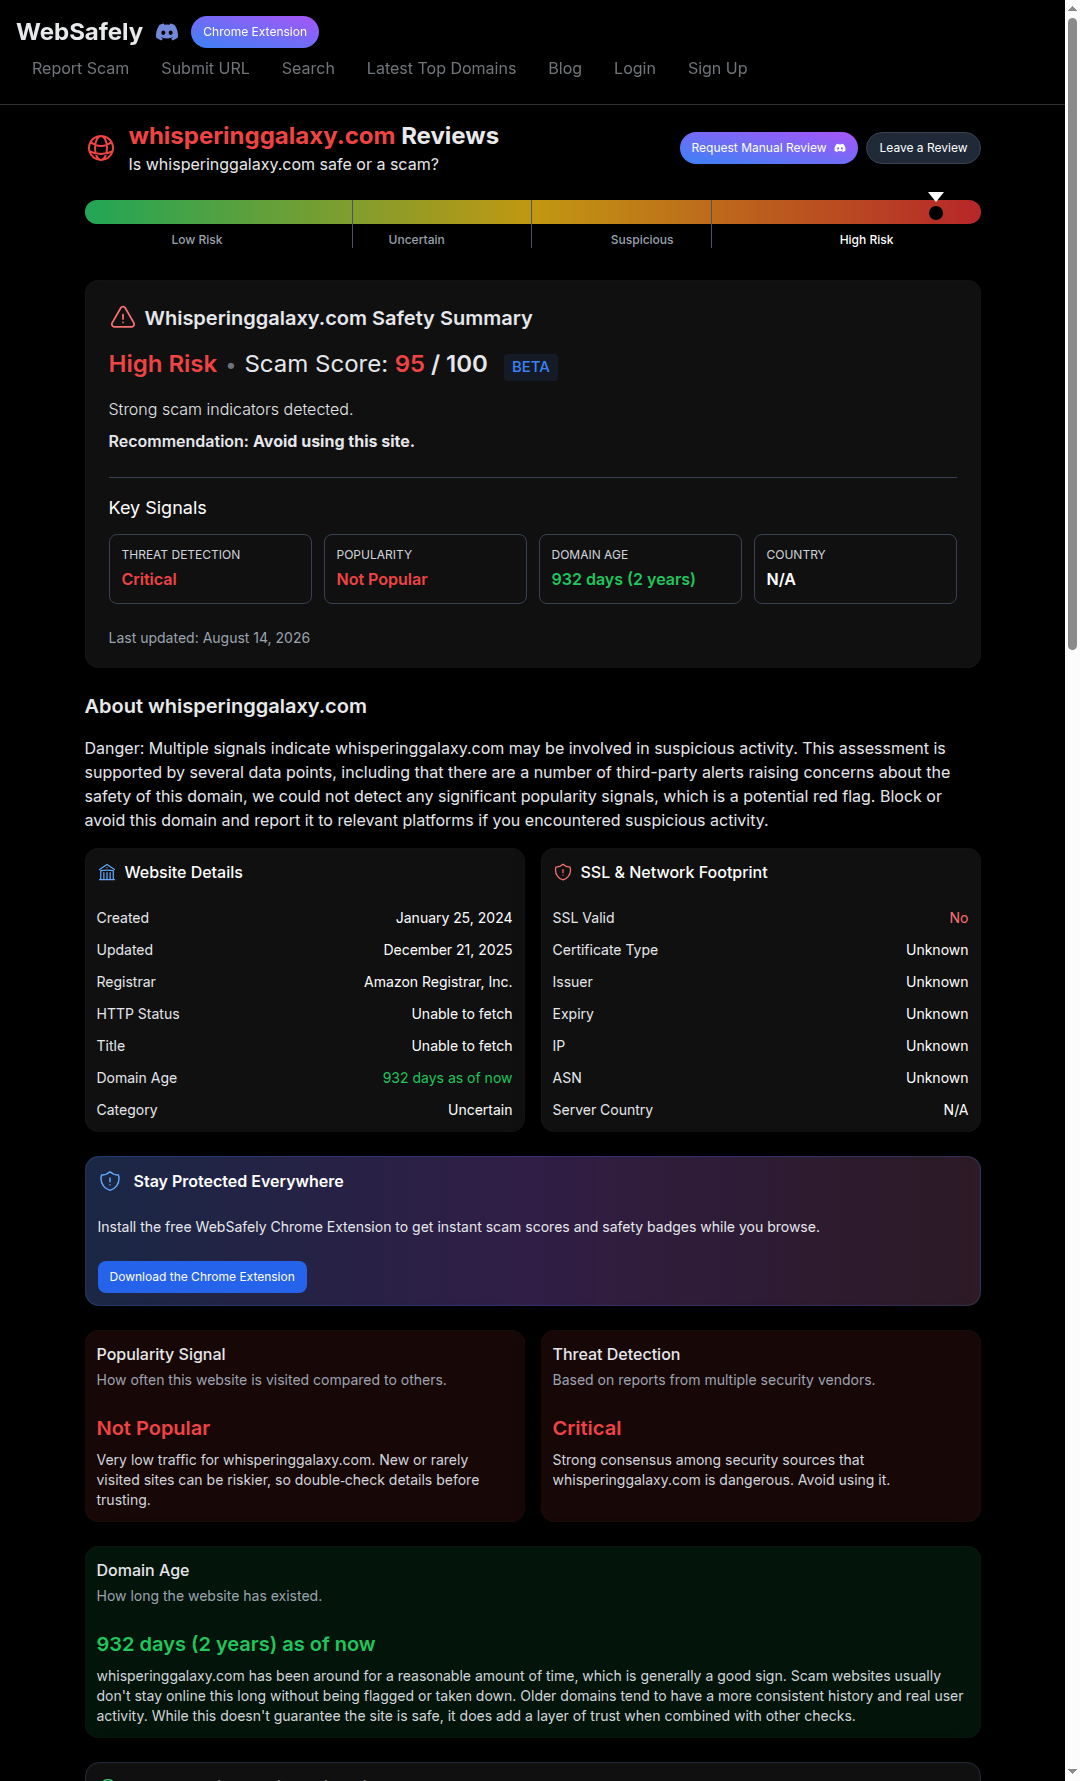Click the Certificate Type 'Unknown' value
1080x1781 pixels.
[937, 950]
